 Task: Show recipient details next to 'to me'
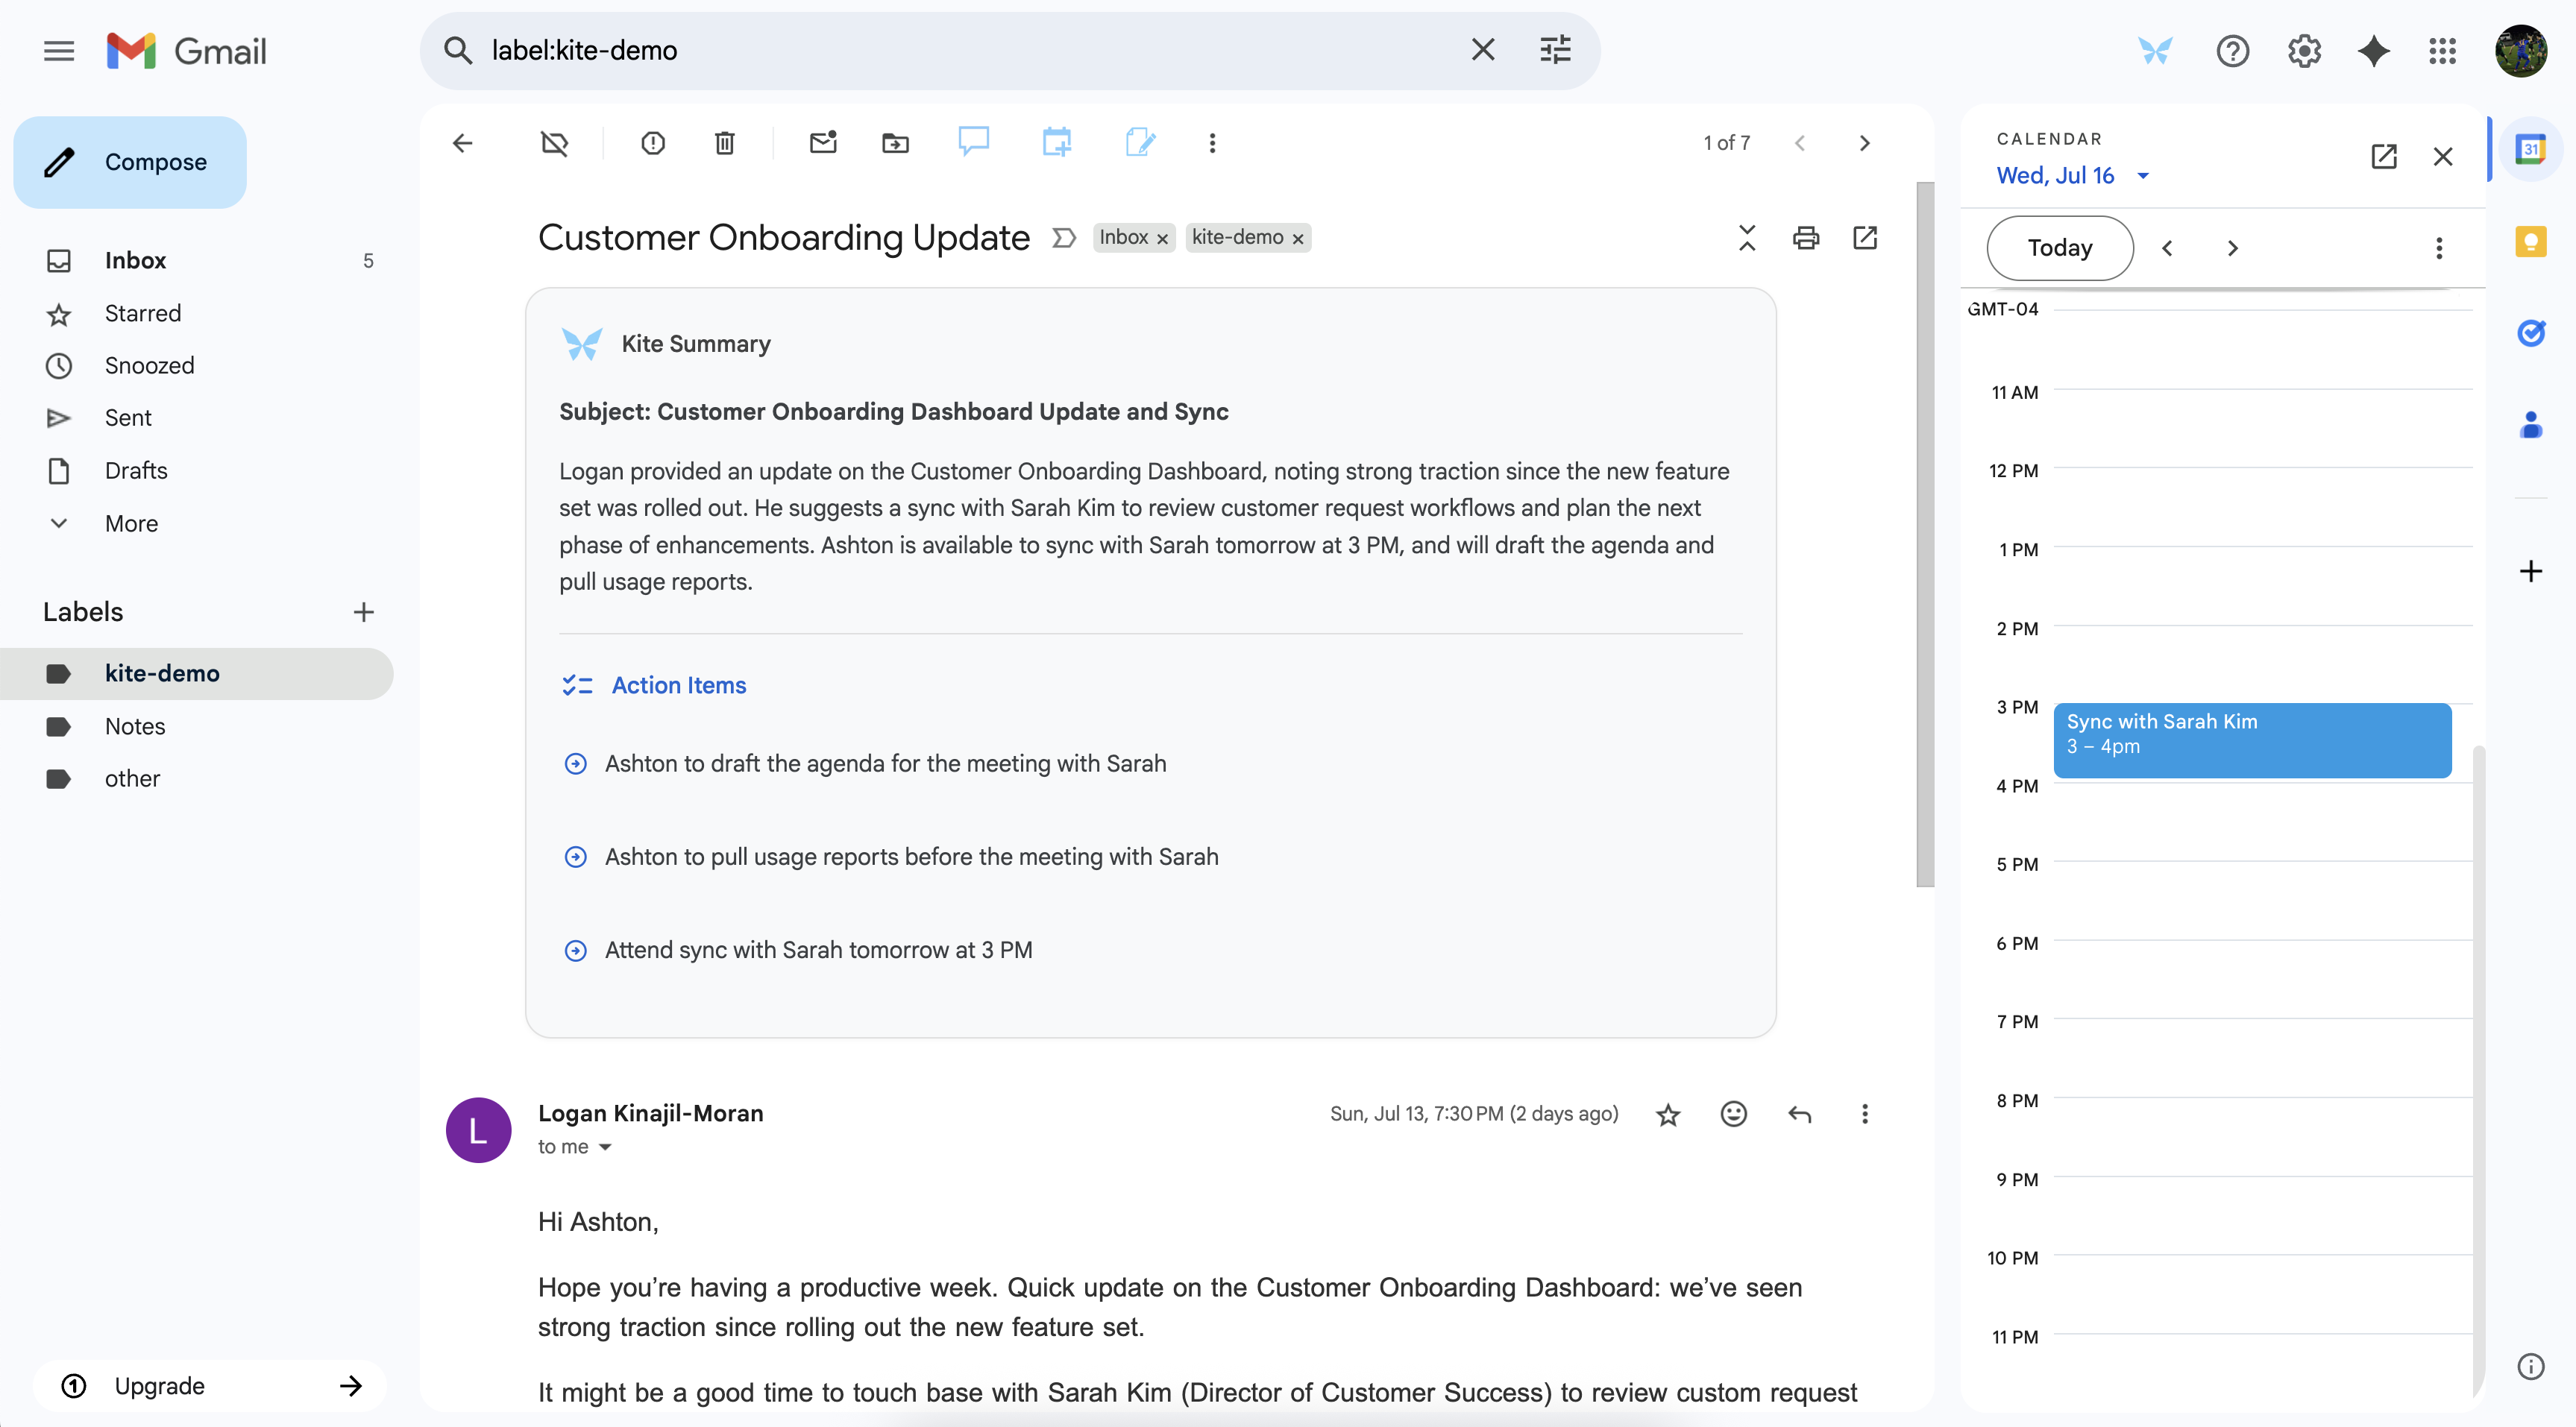[x=605, y=1147]
